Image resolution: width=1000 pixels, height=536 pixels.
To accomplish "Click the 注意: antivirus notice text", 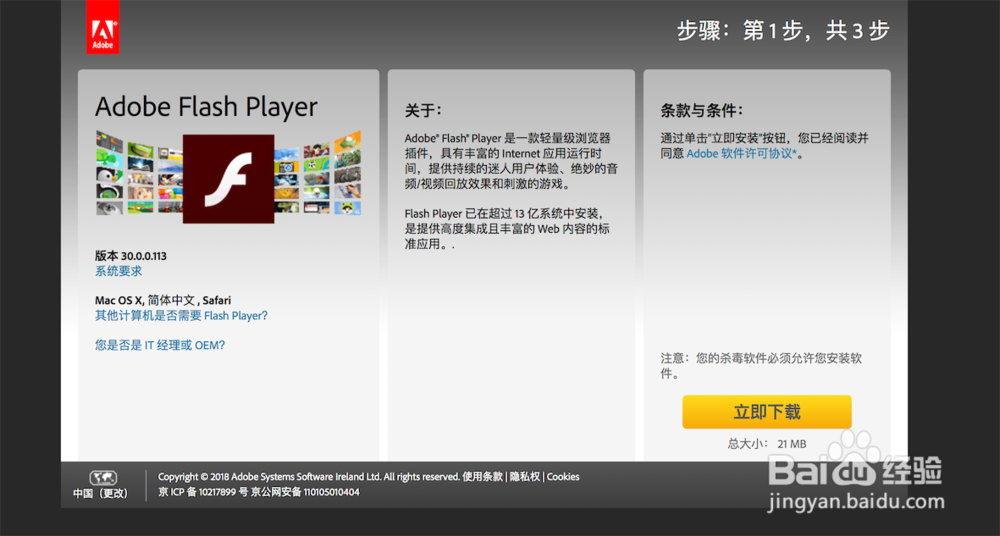I will click(761, 366).
